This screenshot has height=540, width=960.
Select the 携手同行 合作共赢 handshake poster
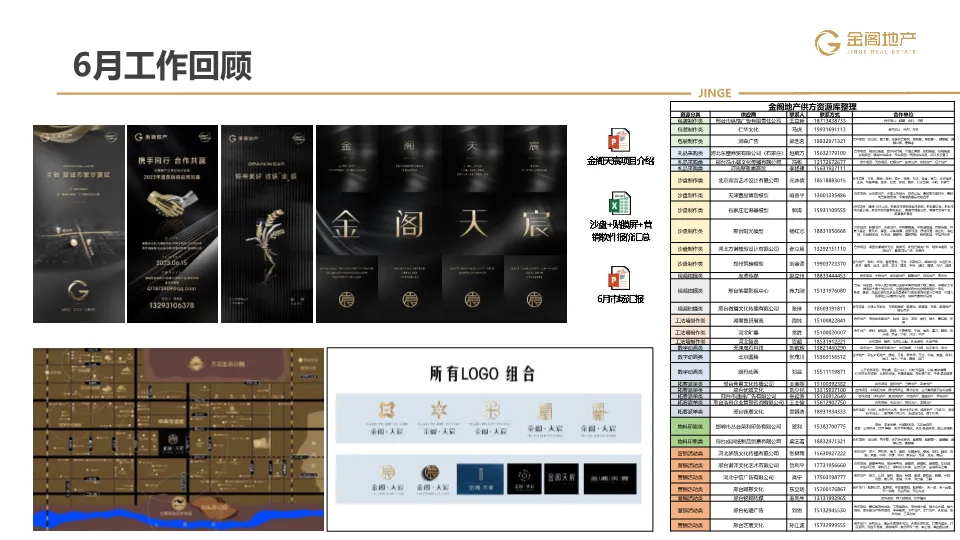click(x=173, y=224)
